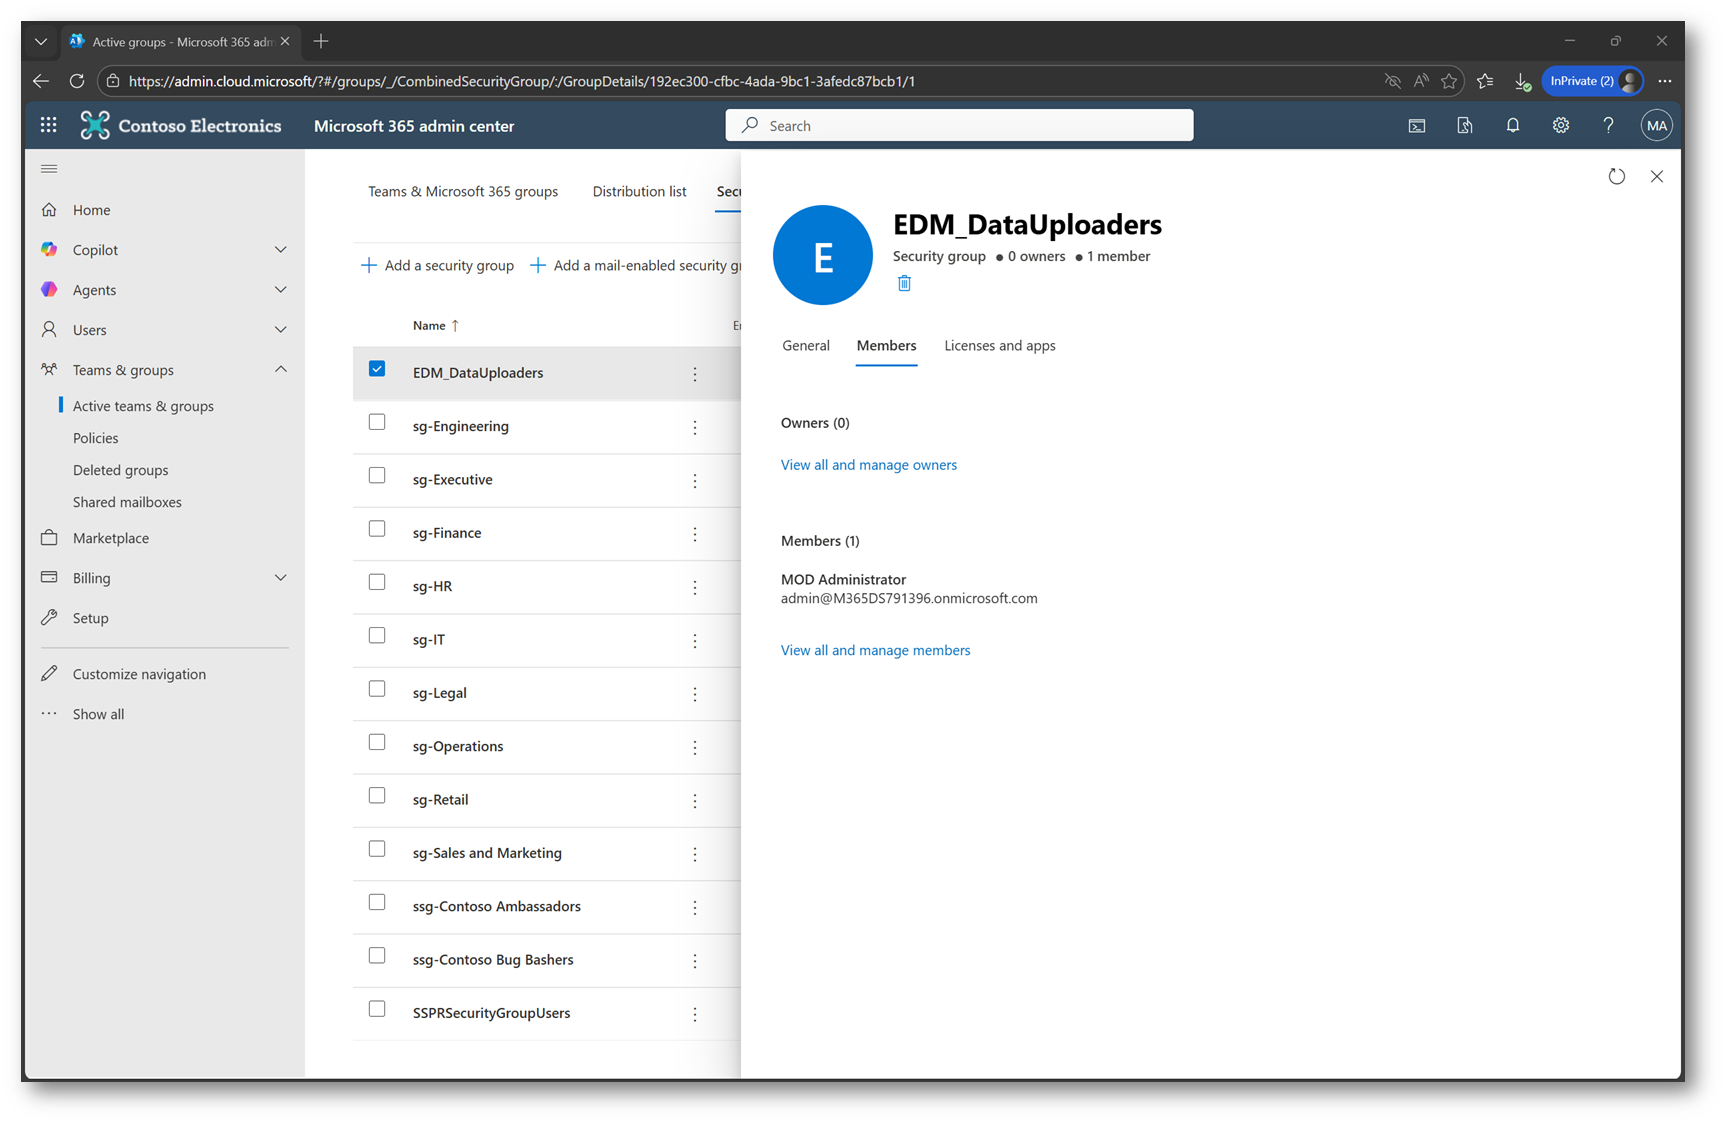Open the notifications bell
1727x1124 pixels.
(x=1512, y=125)
